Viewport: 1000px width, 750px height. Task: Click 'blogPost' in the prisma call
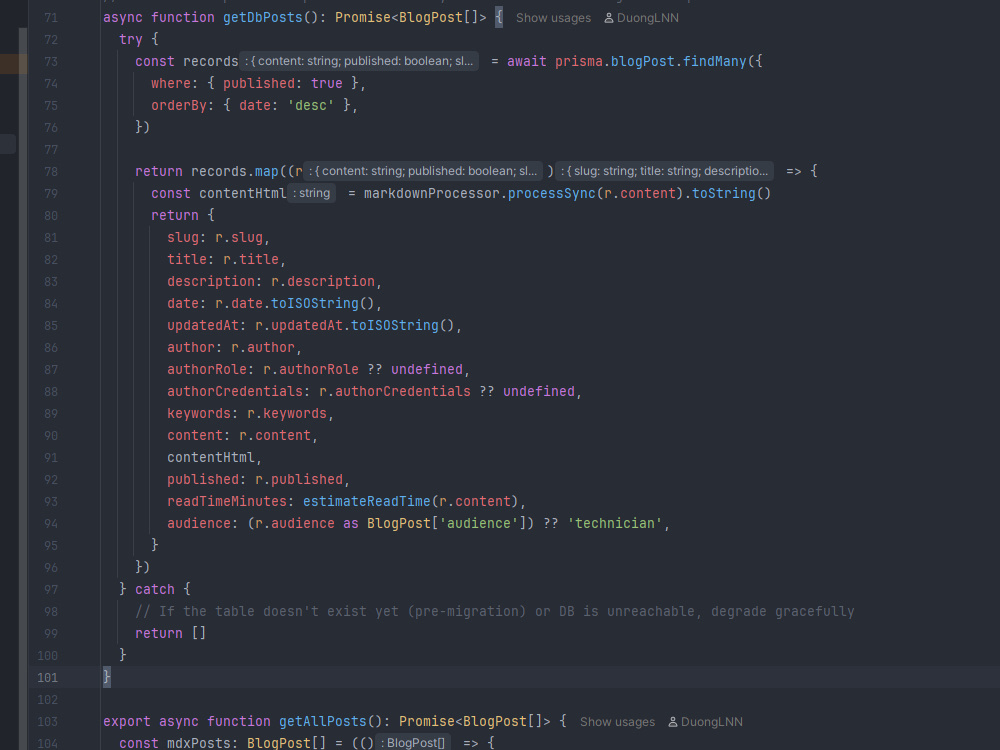[642, 61]
